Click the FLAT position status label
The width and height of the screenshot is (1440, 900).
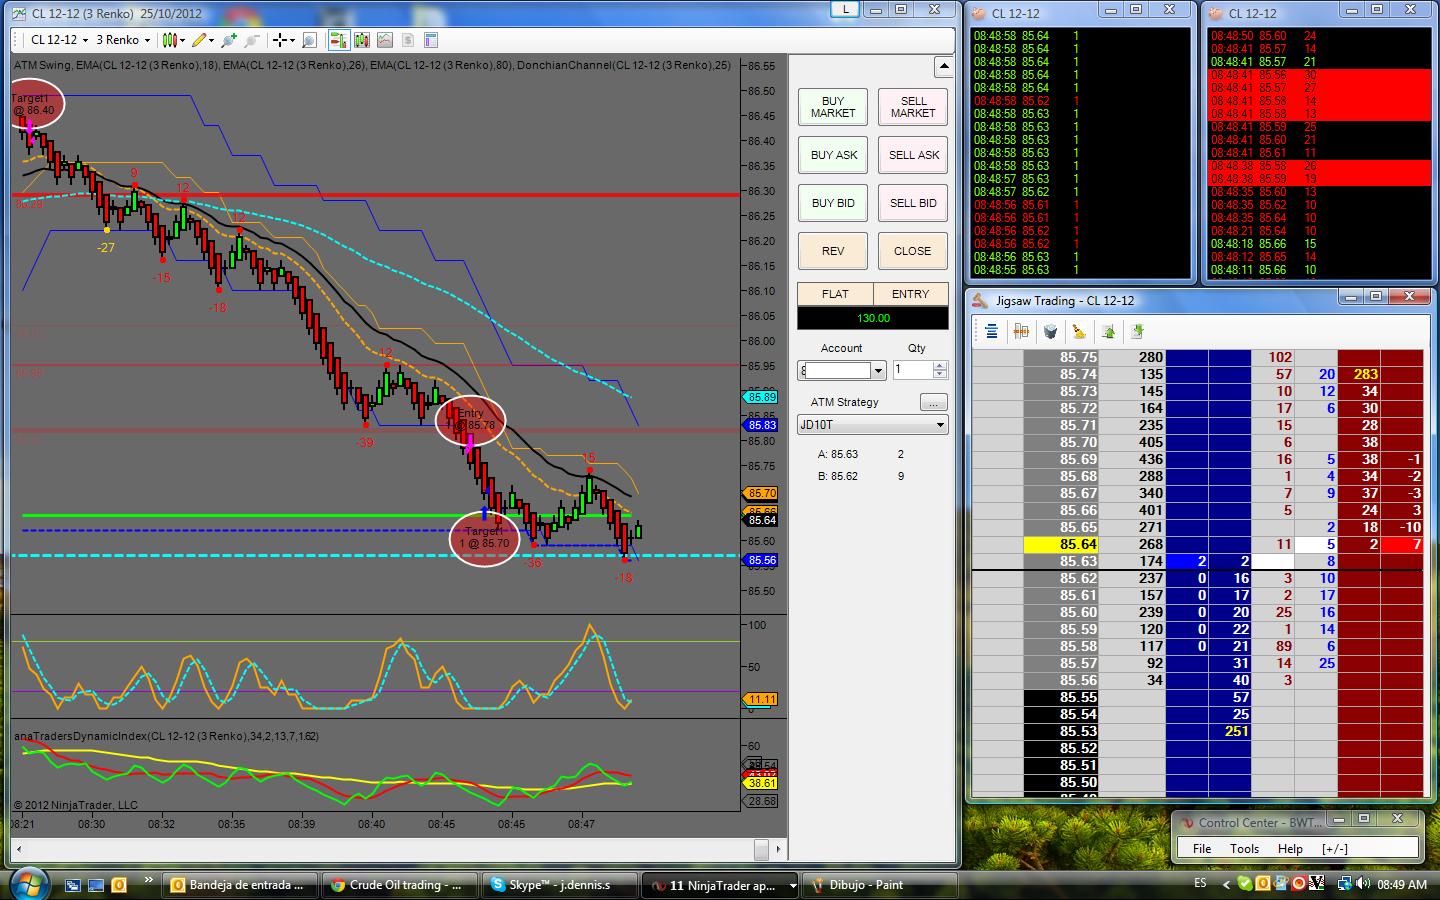tap(835, 294)
